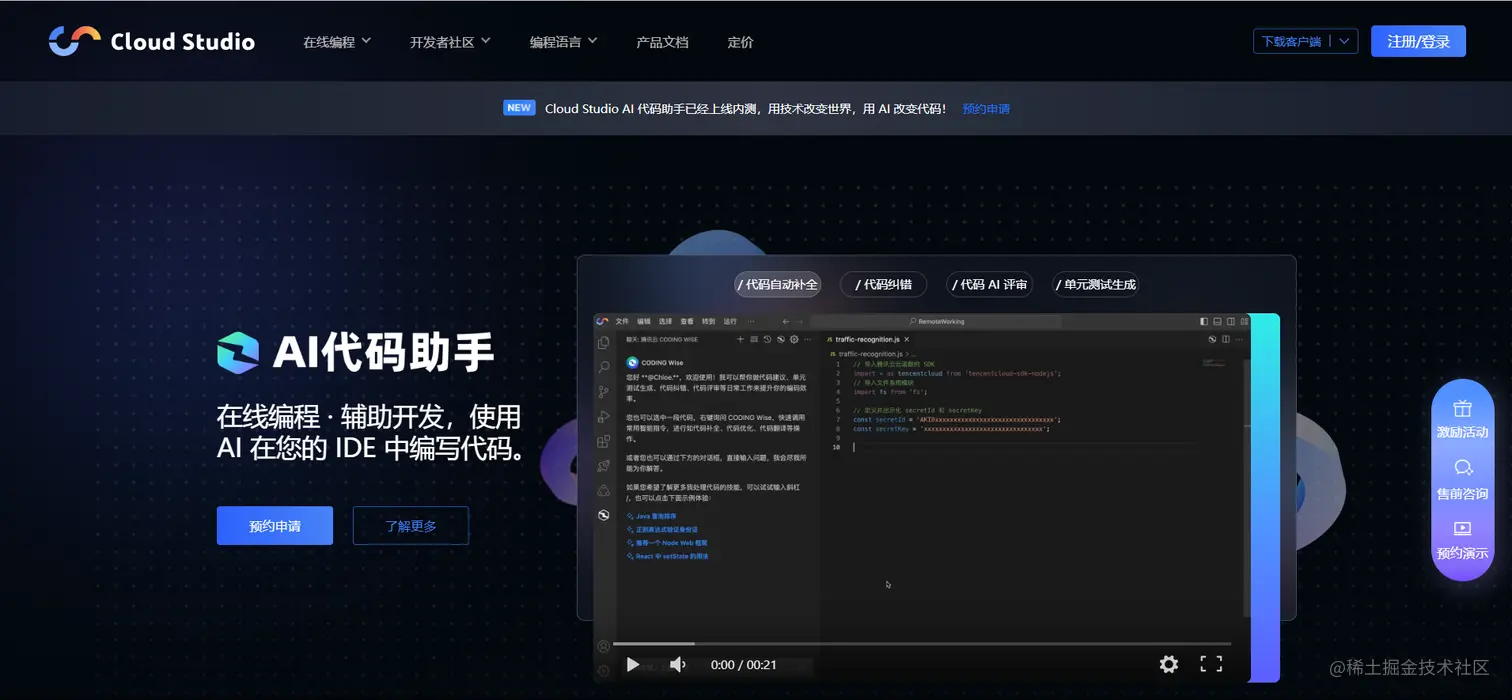1512x700 pixels.
Task: Select the Run and Debug sidebar icon
Action: coord(602,415)
